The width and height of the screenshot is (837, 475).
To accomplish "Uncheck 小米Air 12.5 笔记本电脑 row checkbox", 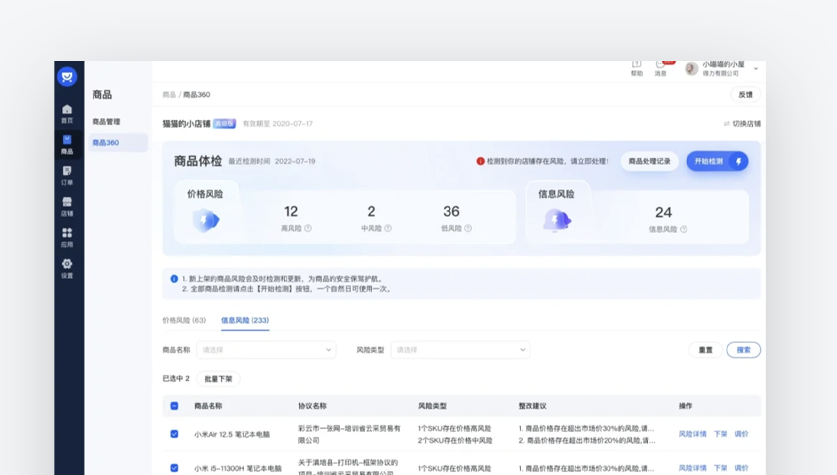I will (x=174, y=434).
